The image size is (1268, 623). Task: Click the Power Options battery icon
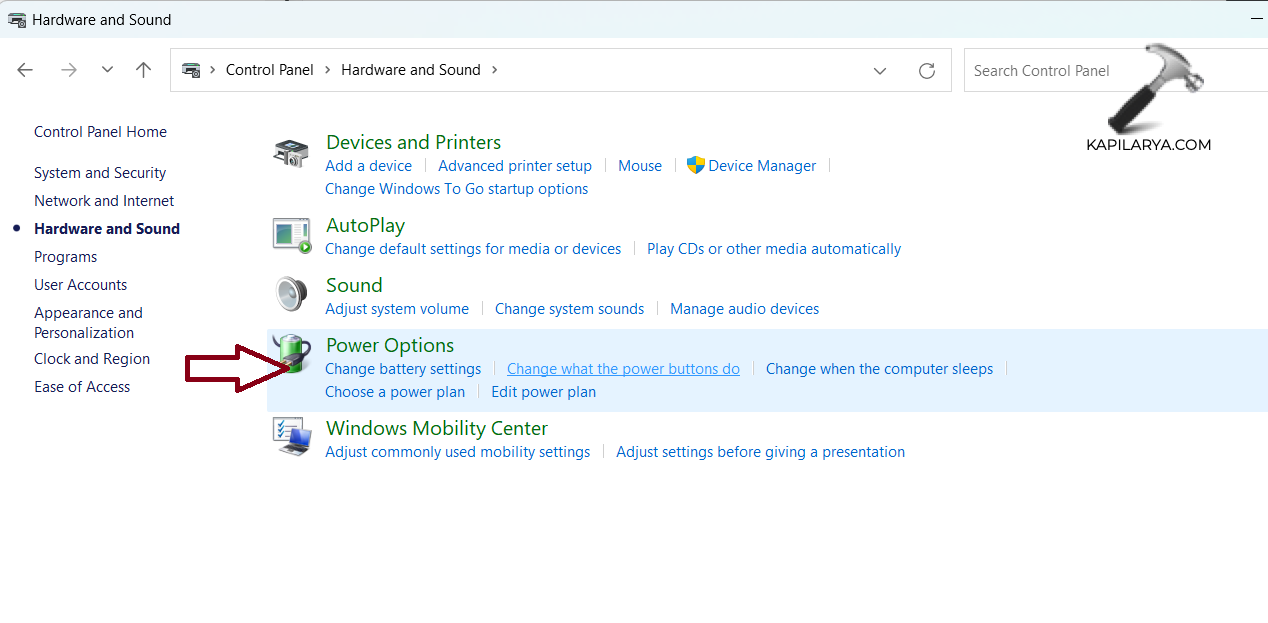click(x=292, y=355)
